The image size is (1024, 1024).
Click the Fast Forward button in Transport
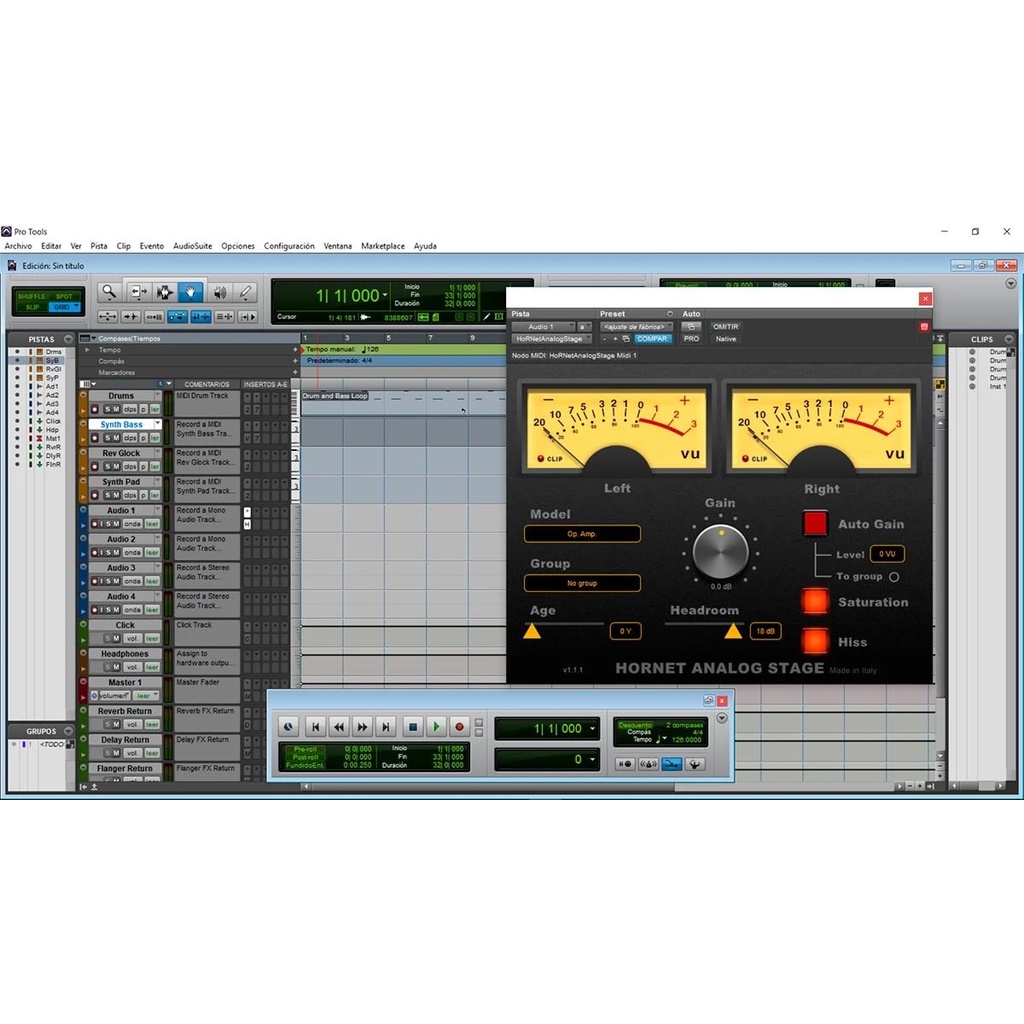pos(362,726)
